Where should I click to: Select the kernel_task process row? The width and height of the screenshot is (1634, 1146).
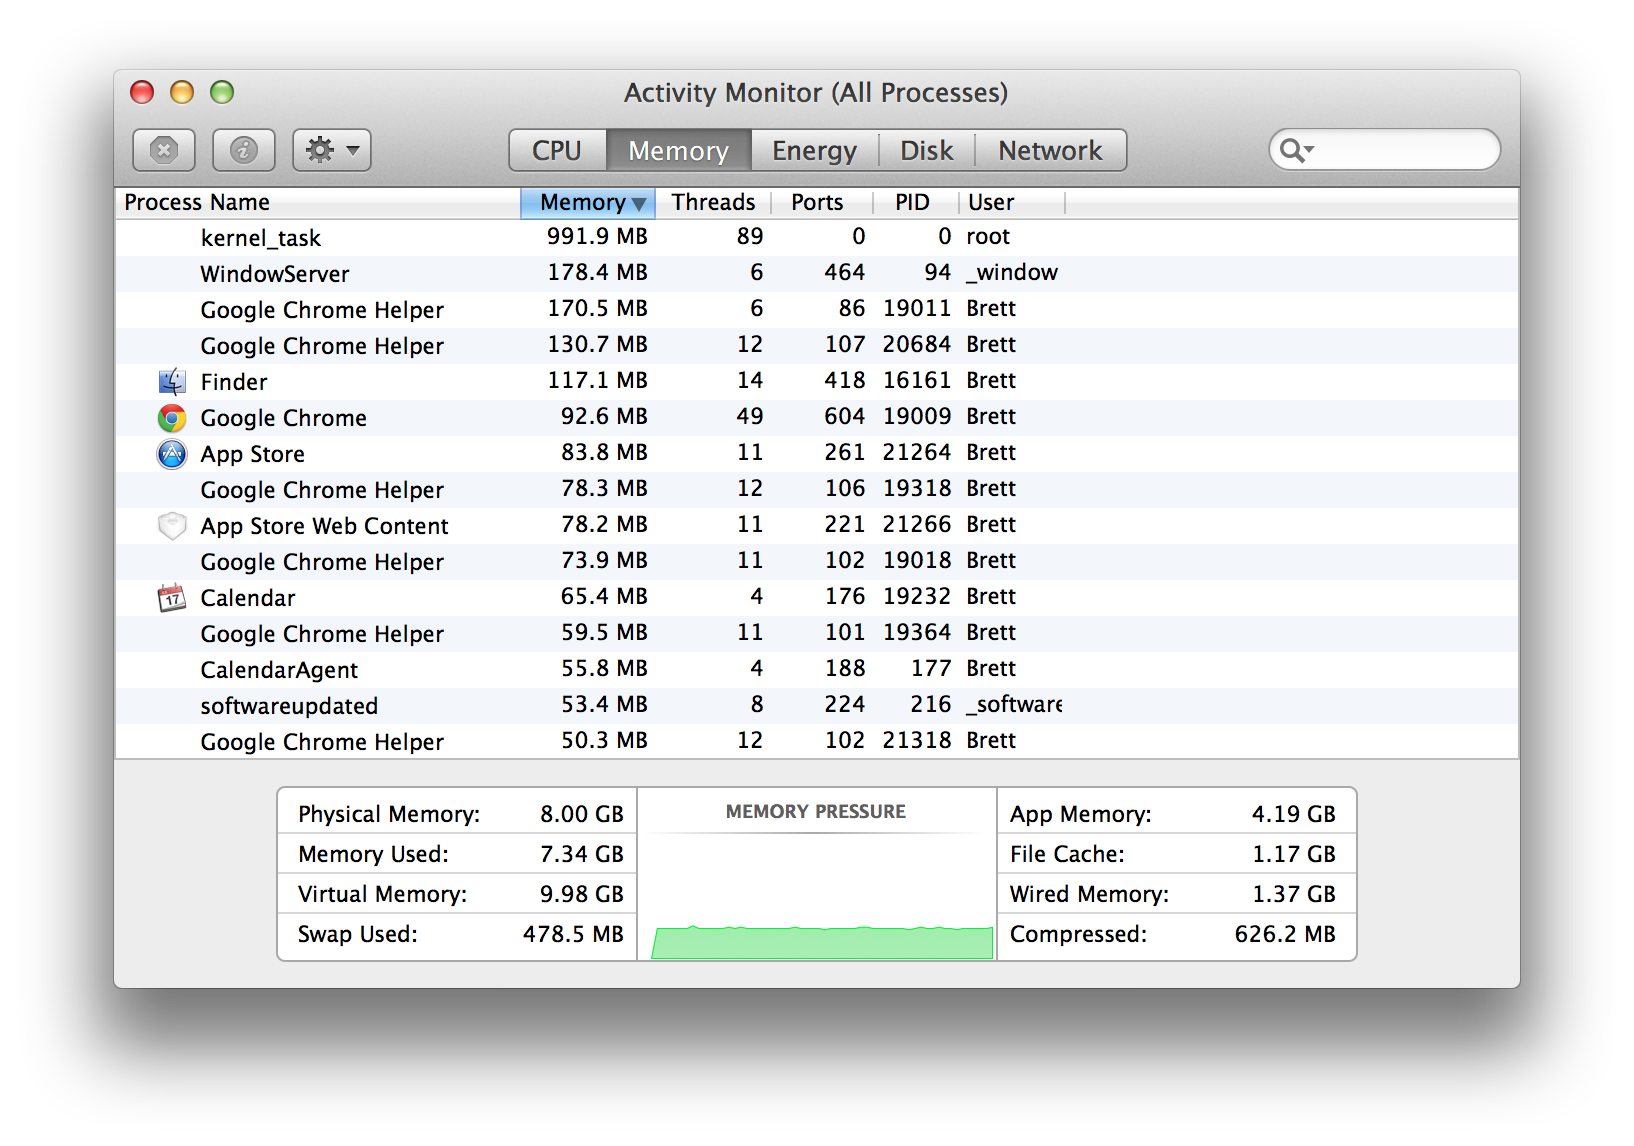click(816, 238)
